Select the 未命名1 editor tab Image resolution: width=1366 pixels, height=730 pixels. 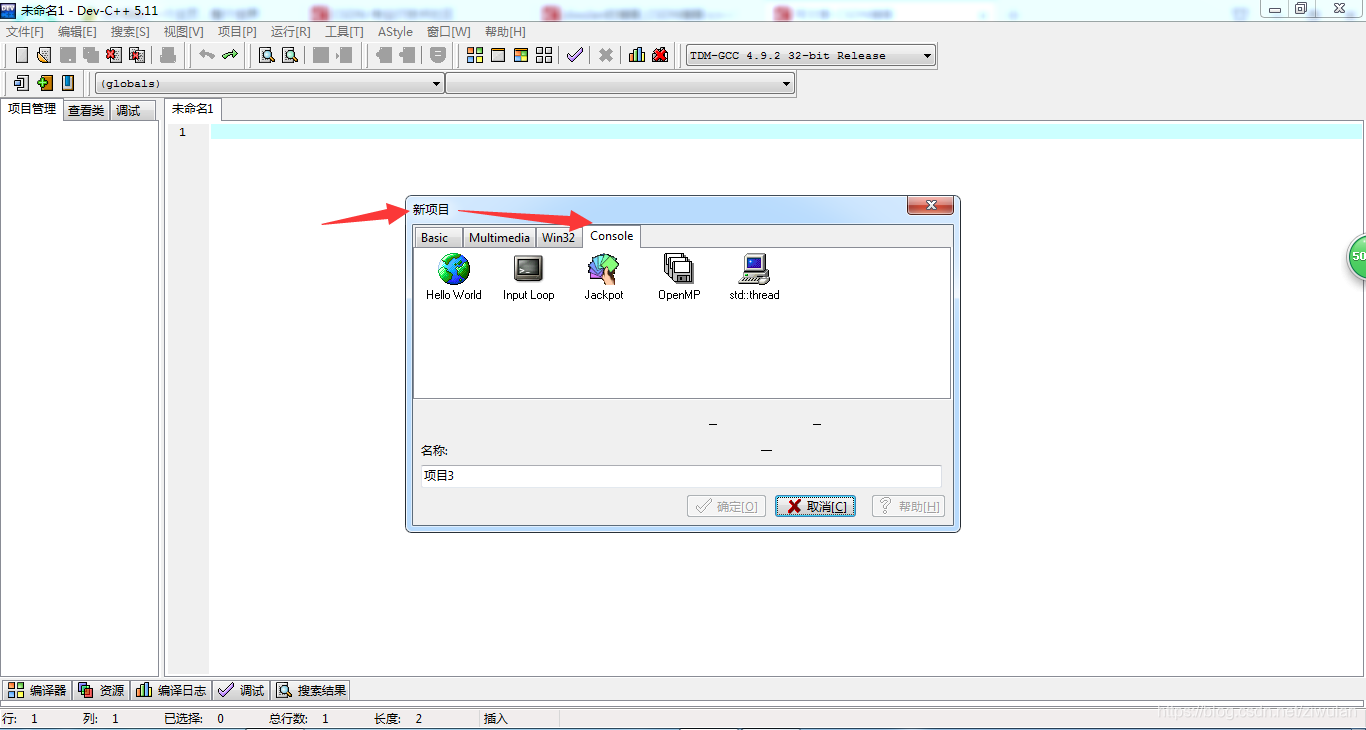click(x=192, y=109)
